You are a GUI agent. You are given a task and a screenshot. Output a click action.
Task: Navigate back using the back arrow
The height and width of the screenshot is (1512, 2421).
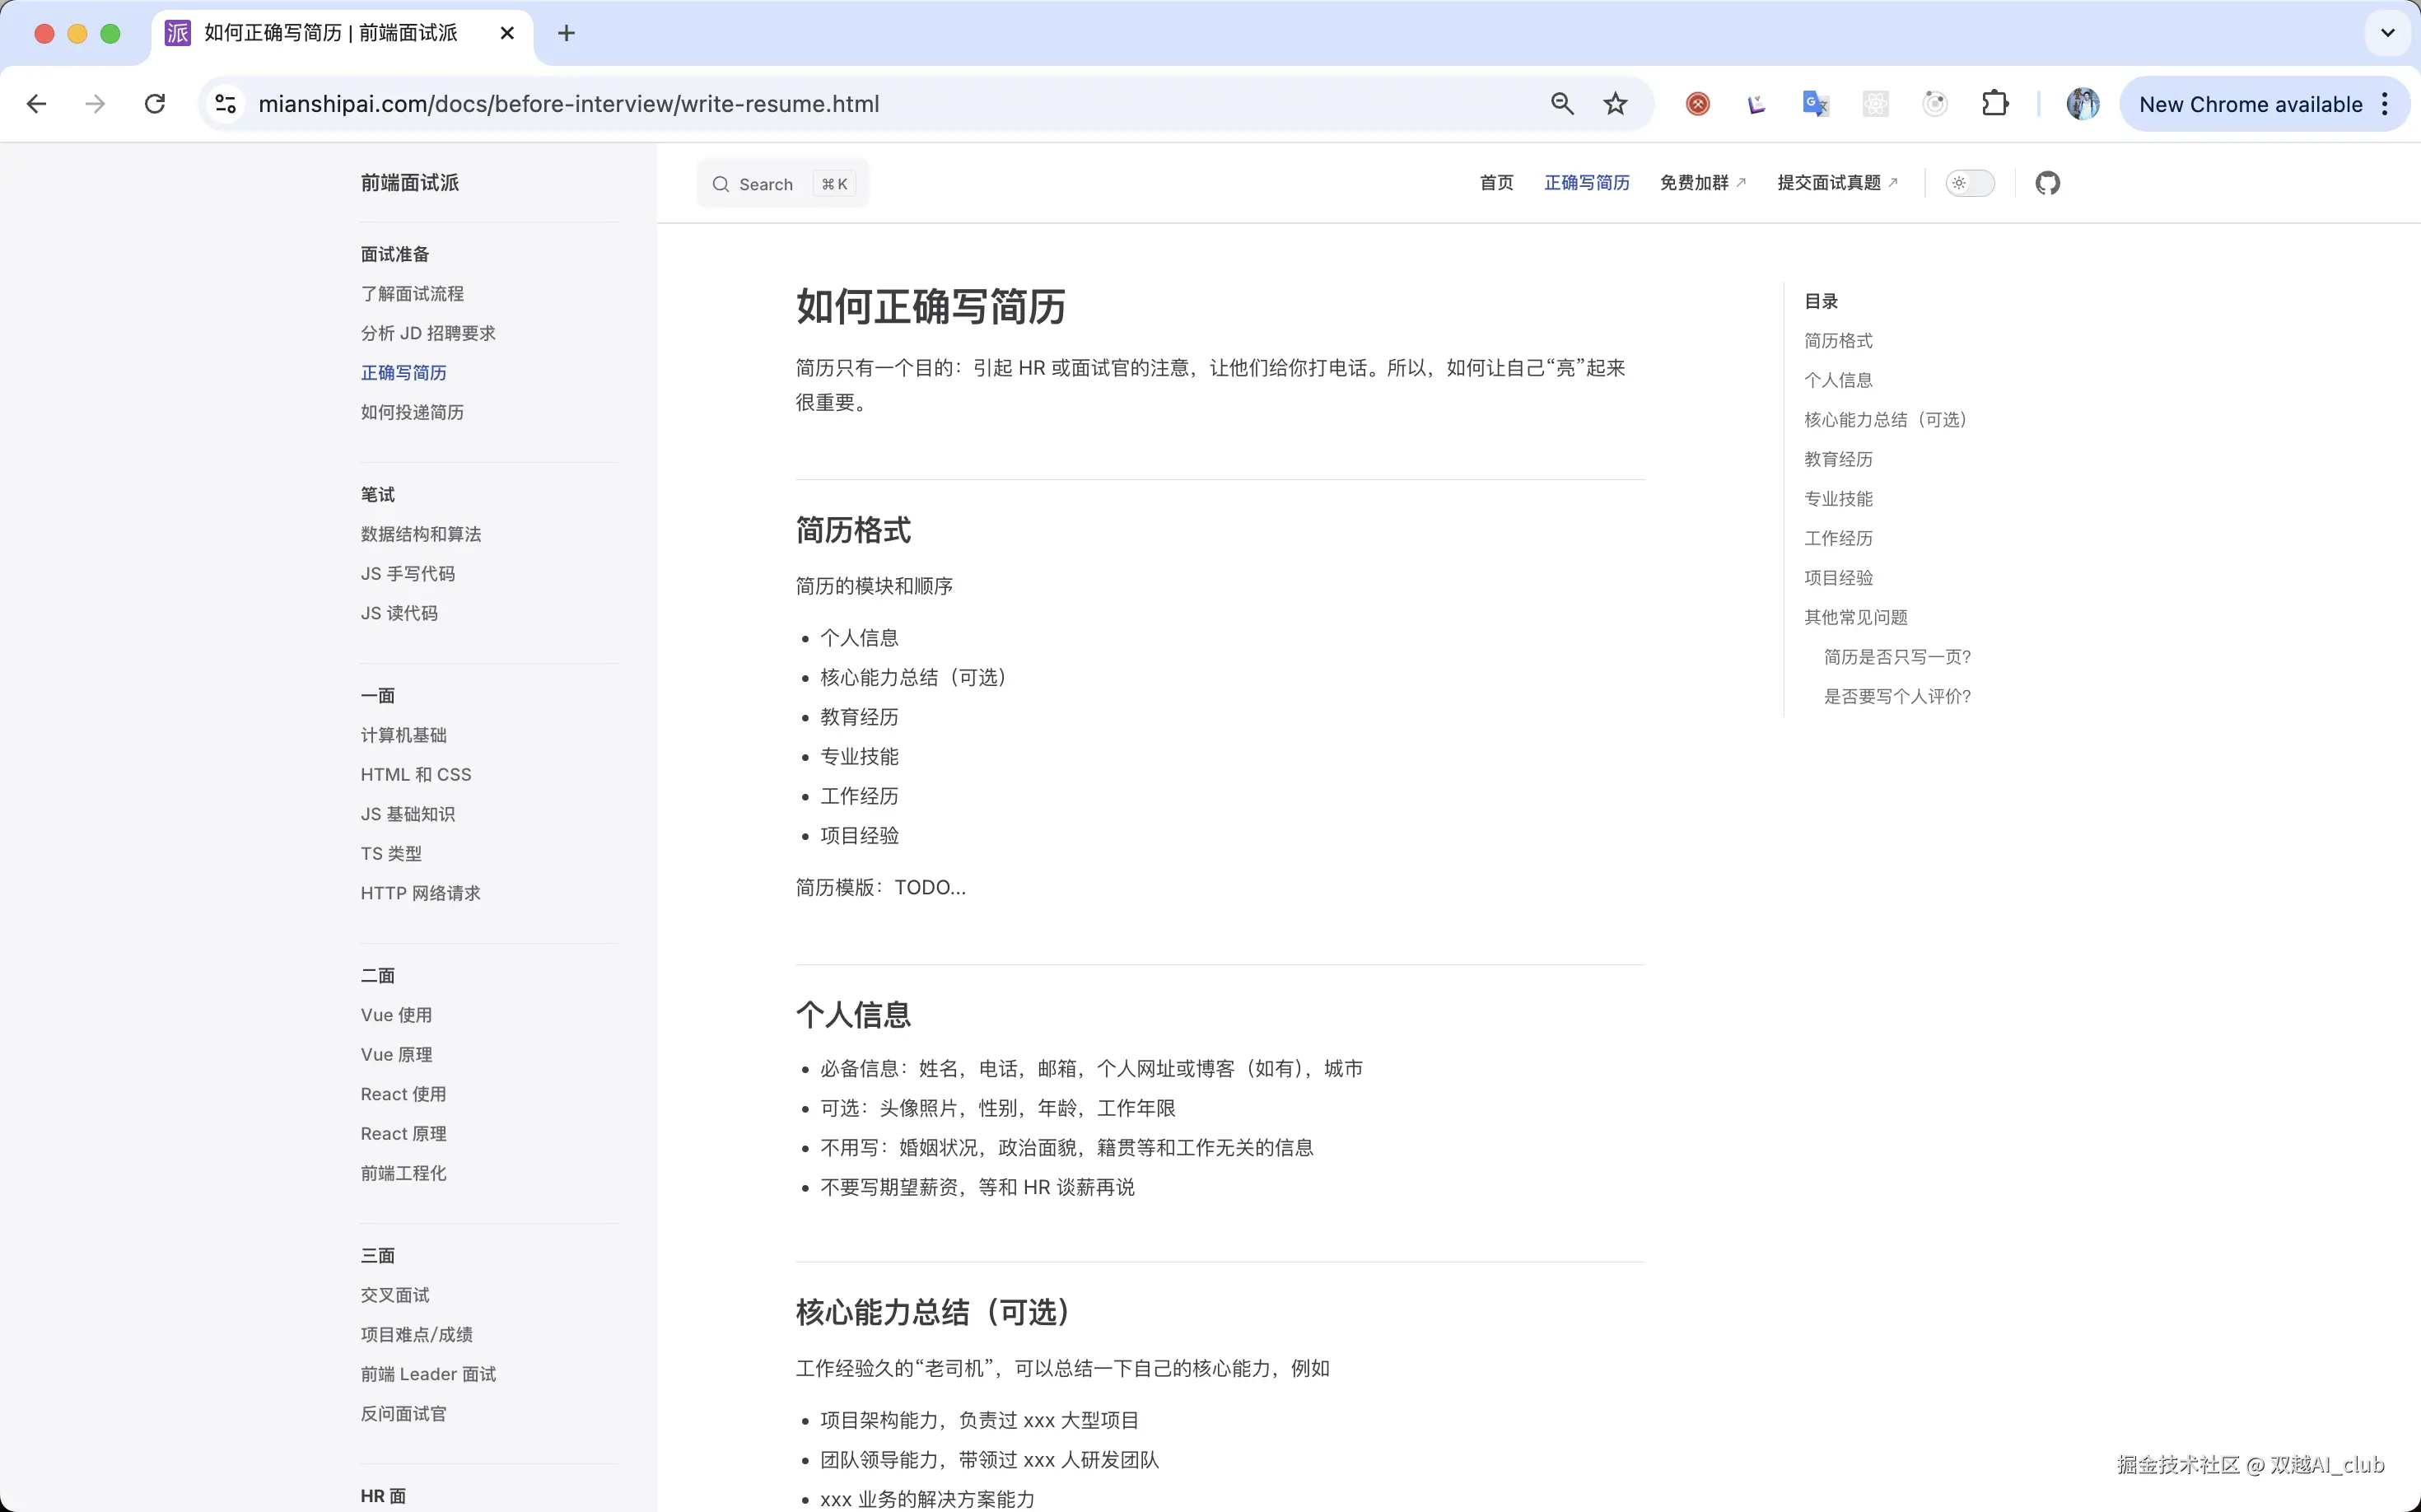37,103
